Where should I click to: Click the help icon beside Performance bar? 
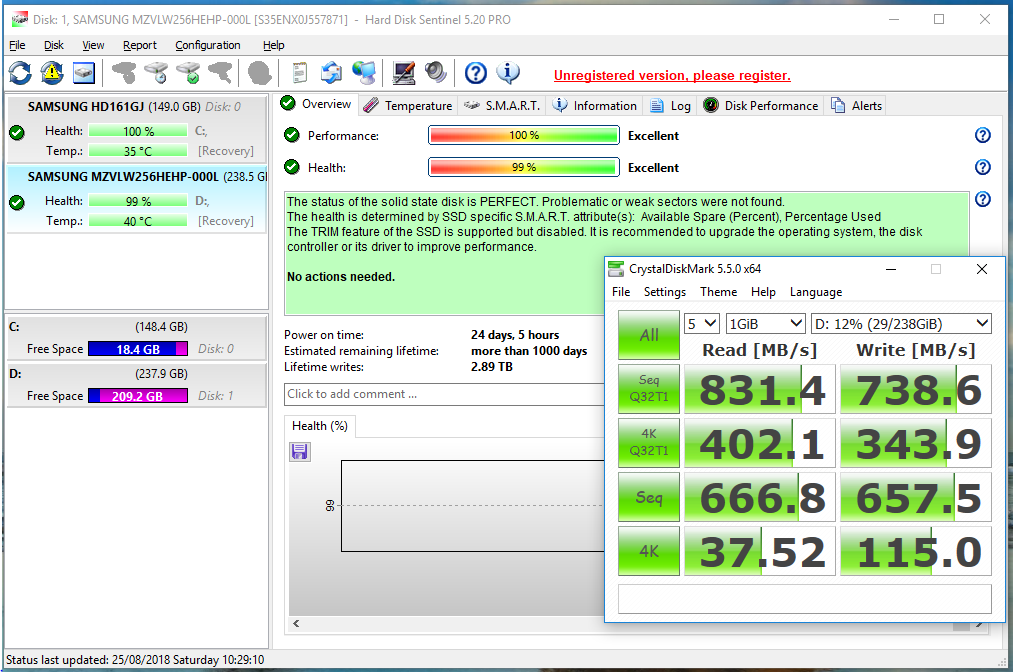pos(982,136)
